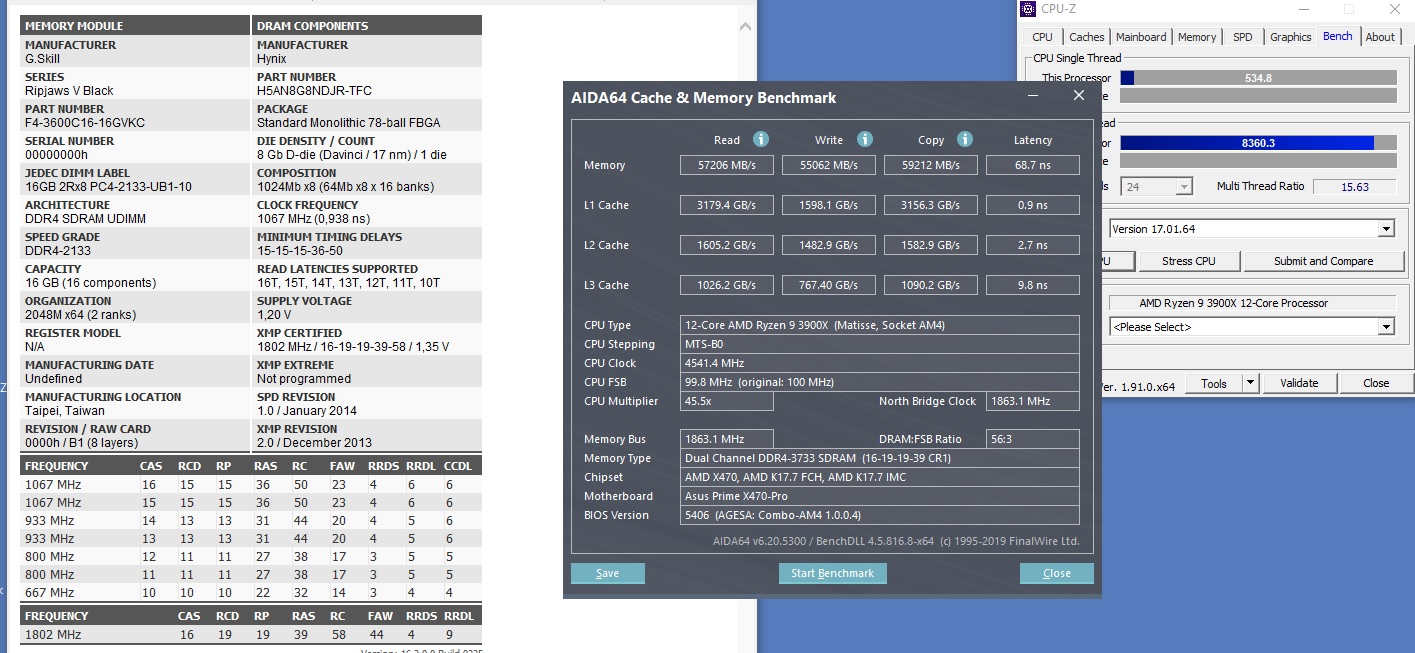Click North Bridge Clock 1863.1 MHz value
1415x653 pixels.
1033,401
